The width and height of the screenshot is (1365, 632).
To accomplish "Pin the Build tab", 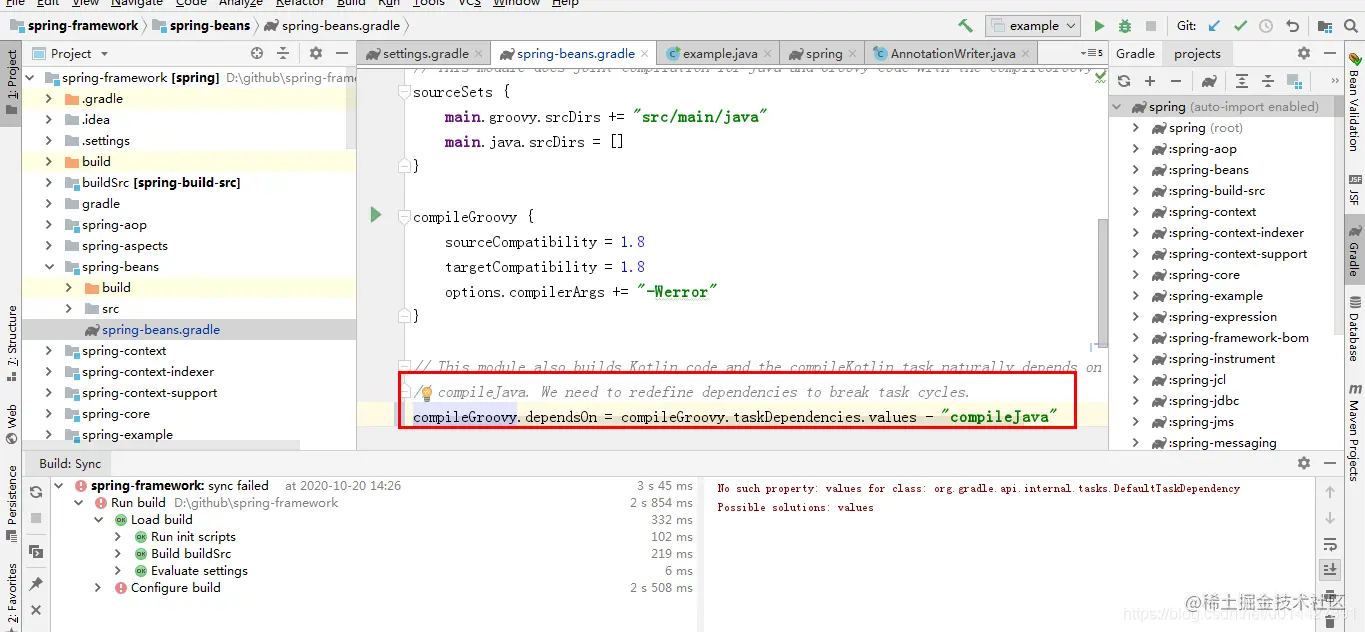I will coord(36,584).
